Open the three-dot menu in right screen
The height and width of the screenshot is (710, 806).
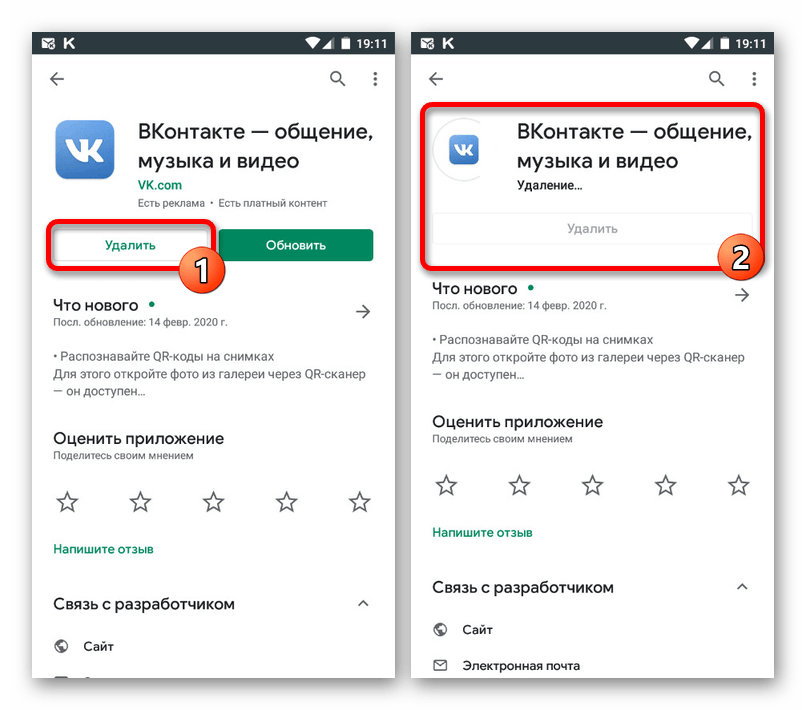coord(754,79)
